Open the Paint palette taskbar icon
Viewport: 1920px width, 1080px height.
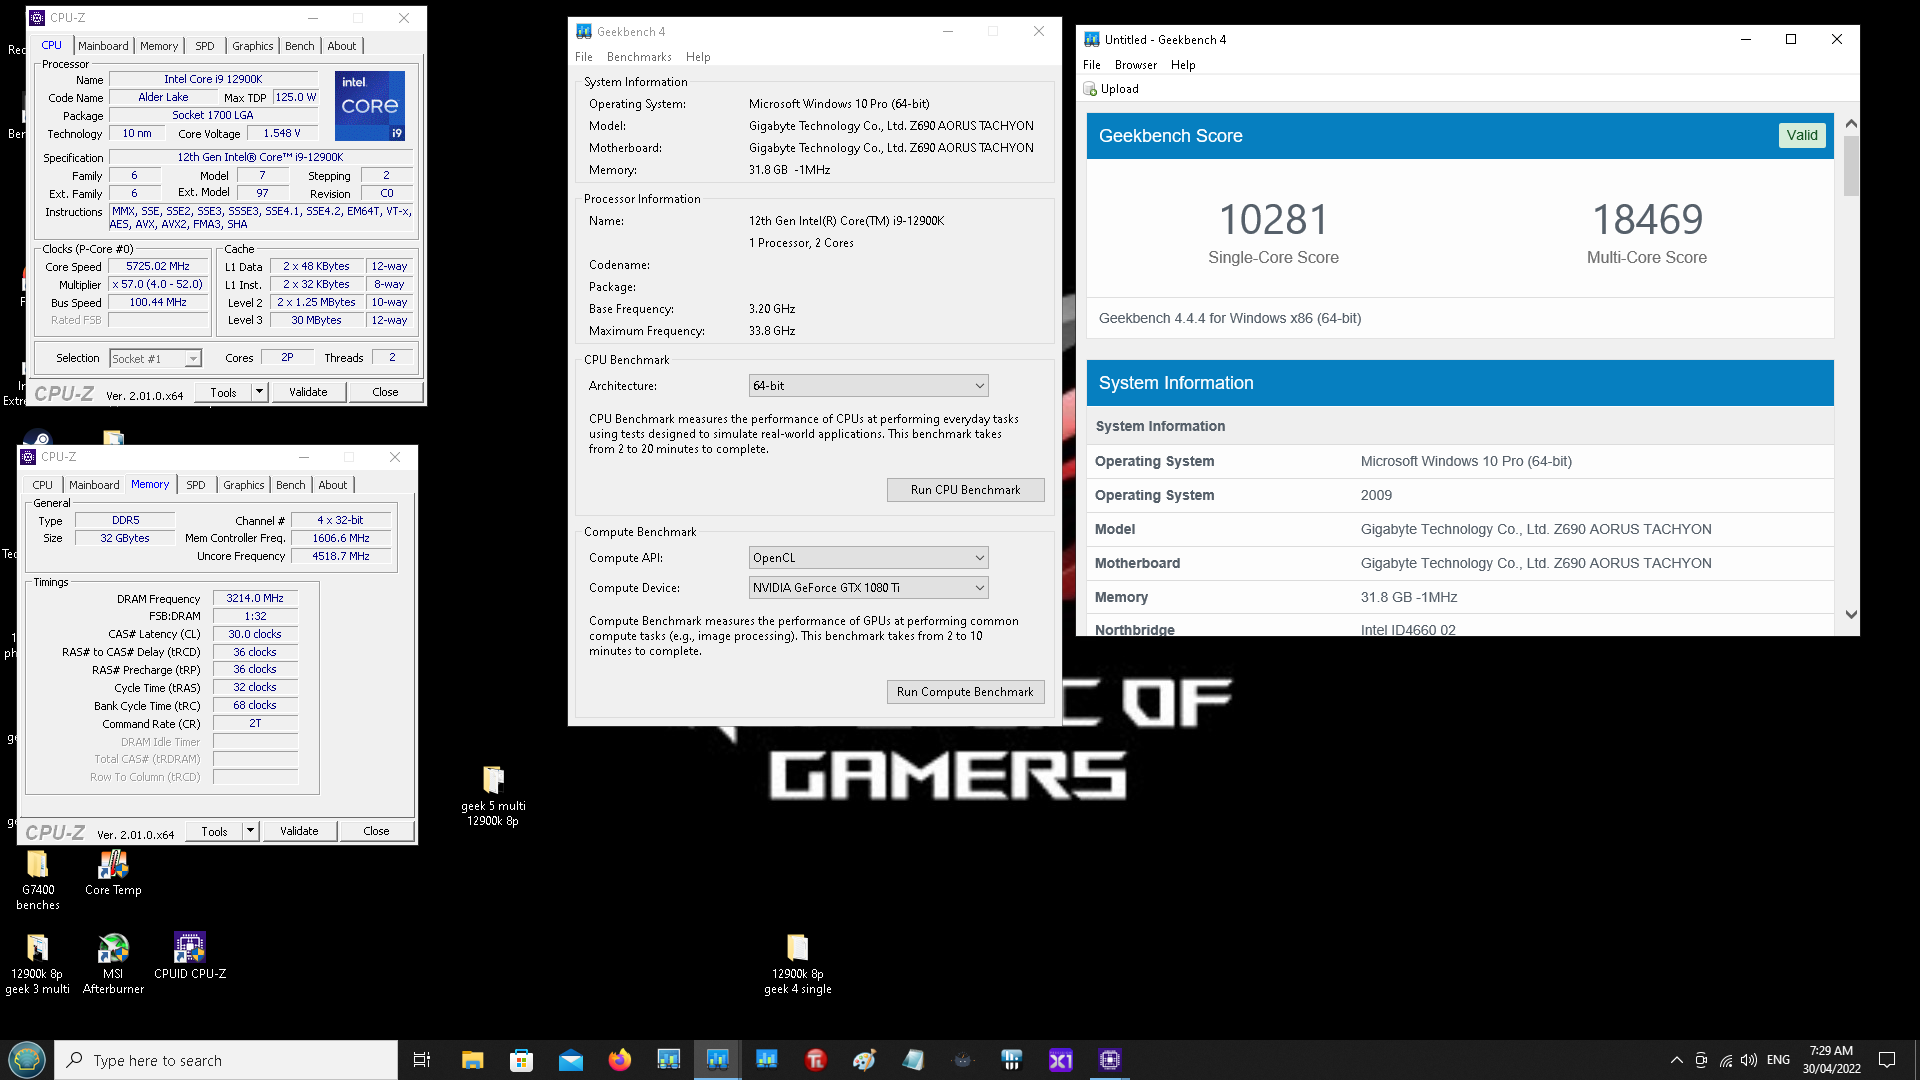[x=864, y=1060]
